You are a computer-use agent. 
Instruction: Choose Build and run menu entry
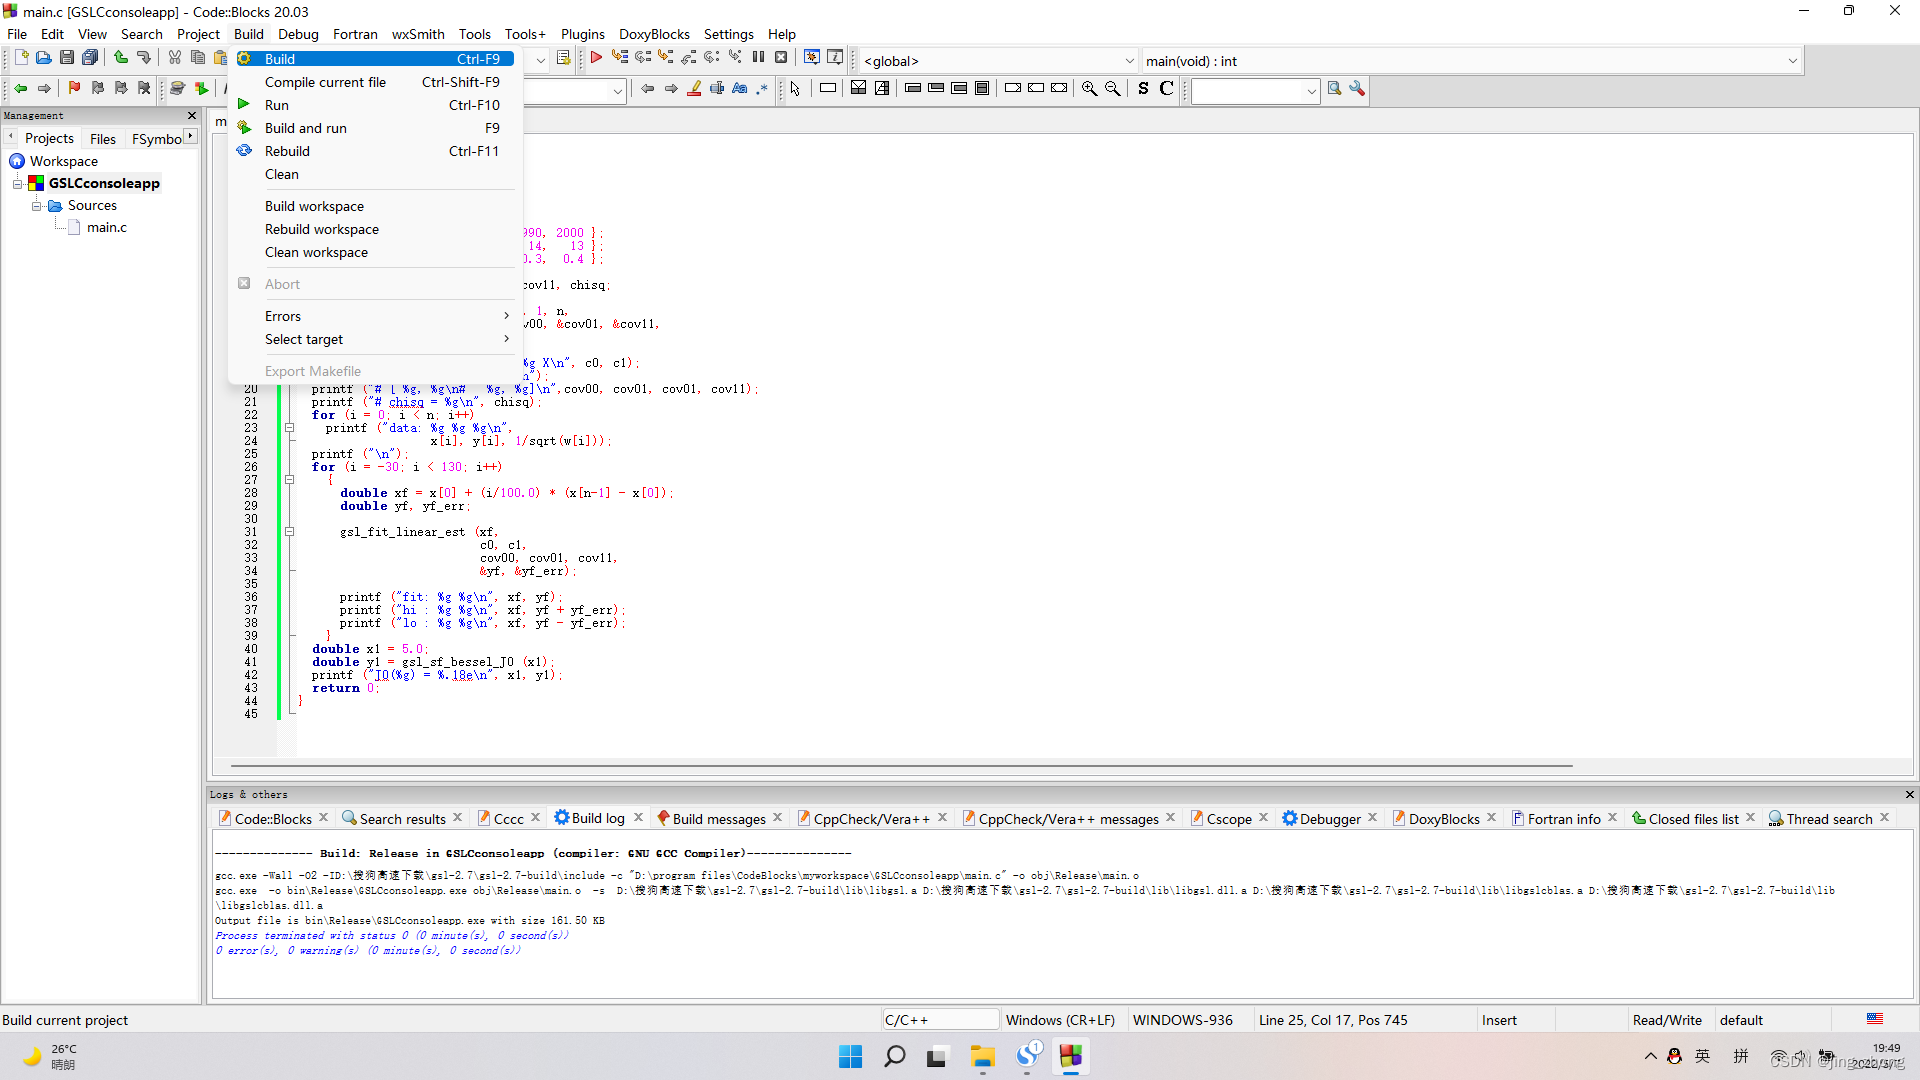374,128
